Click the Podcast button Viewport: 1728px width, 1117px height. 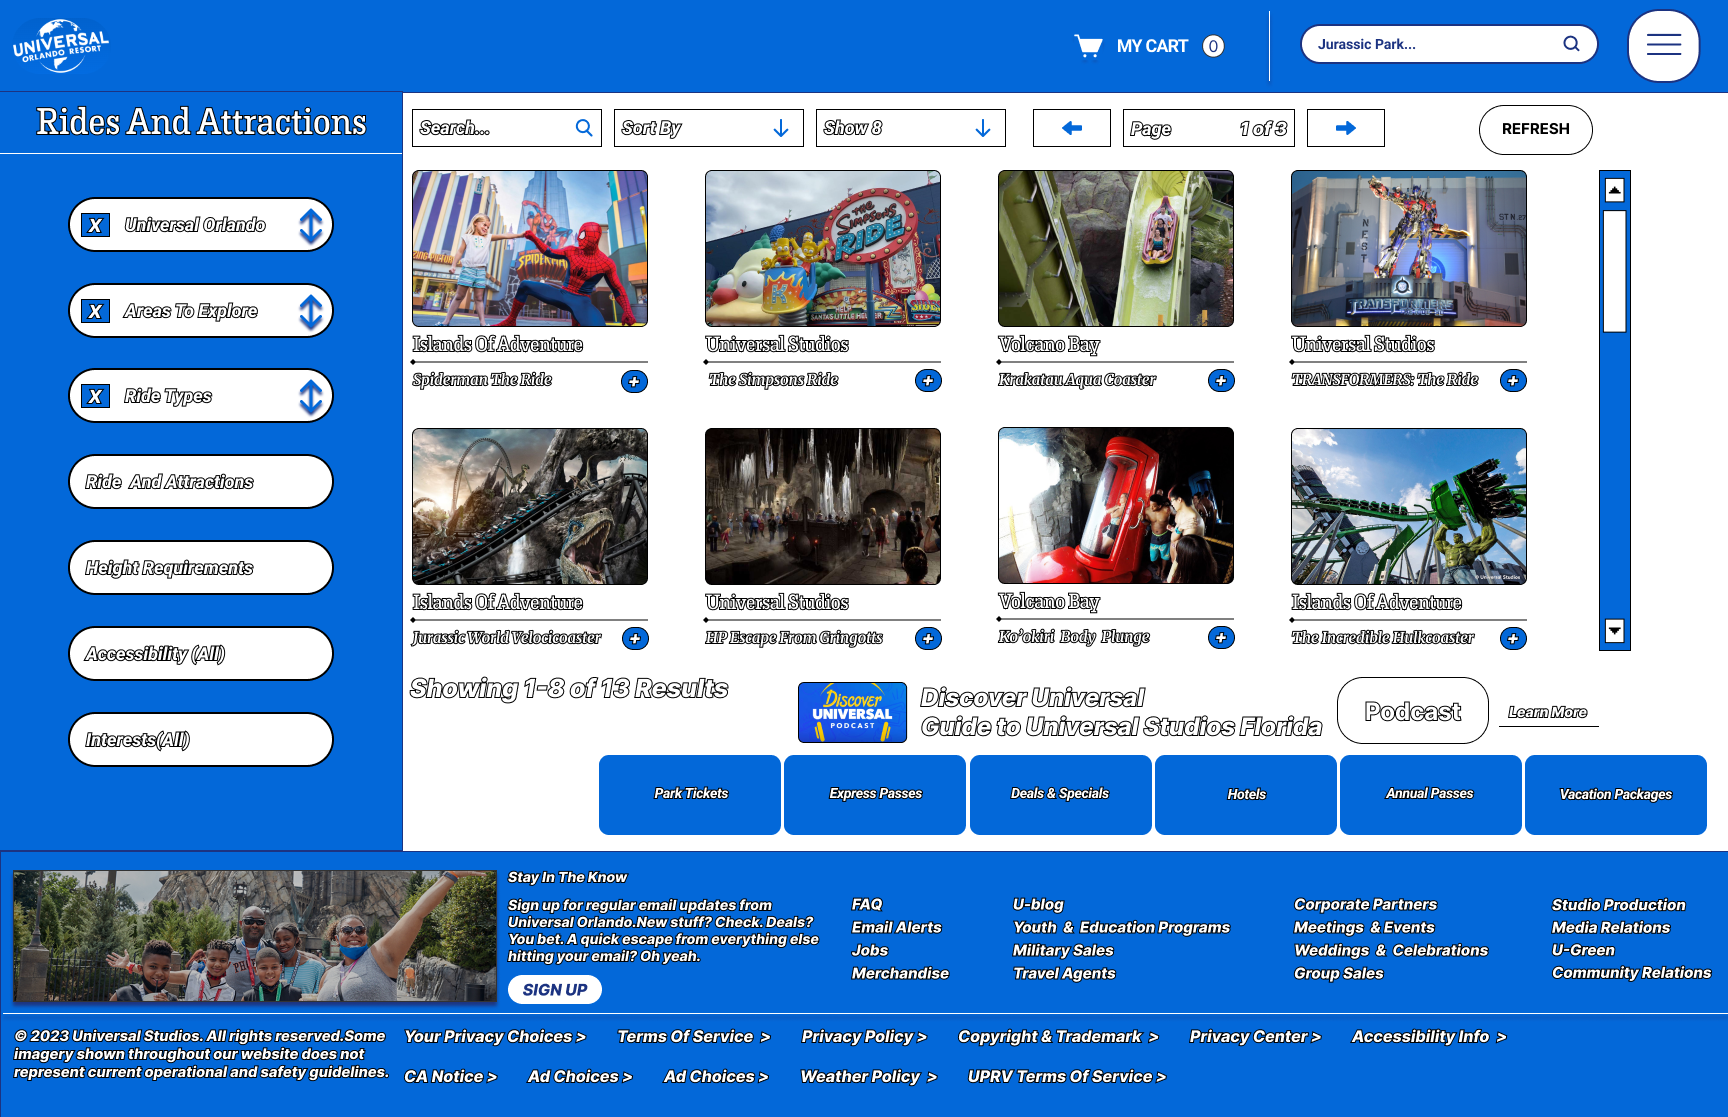coord(1412,711)
